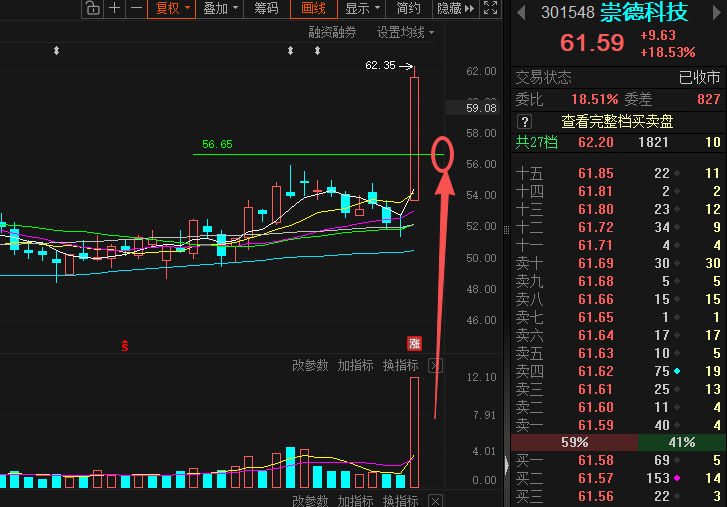Image resolution: width=727 pixels, height=507 pixels.
Task: Click the 共27档 summary row
Action: [x=618, y=142]
